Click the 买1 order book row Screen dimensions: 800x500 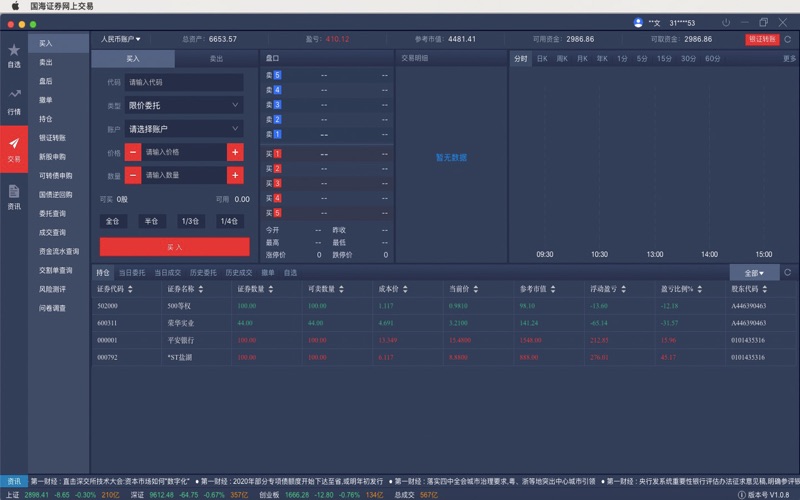(327, 154)
